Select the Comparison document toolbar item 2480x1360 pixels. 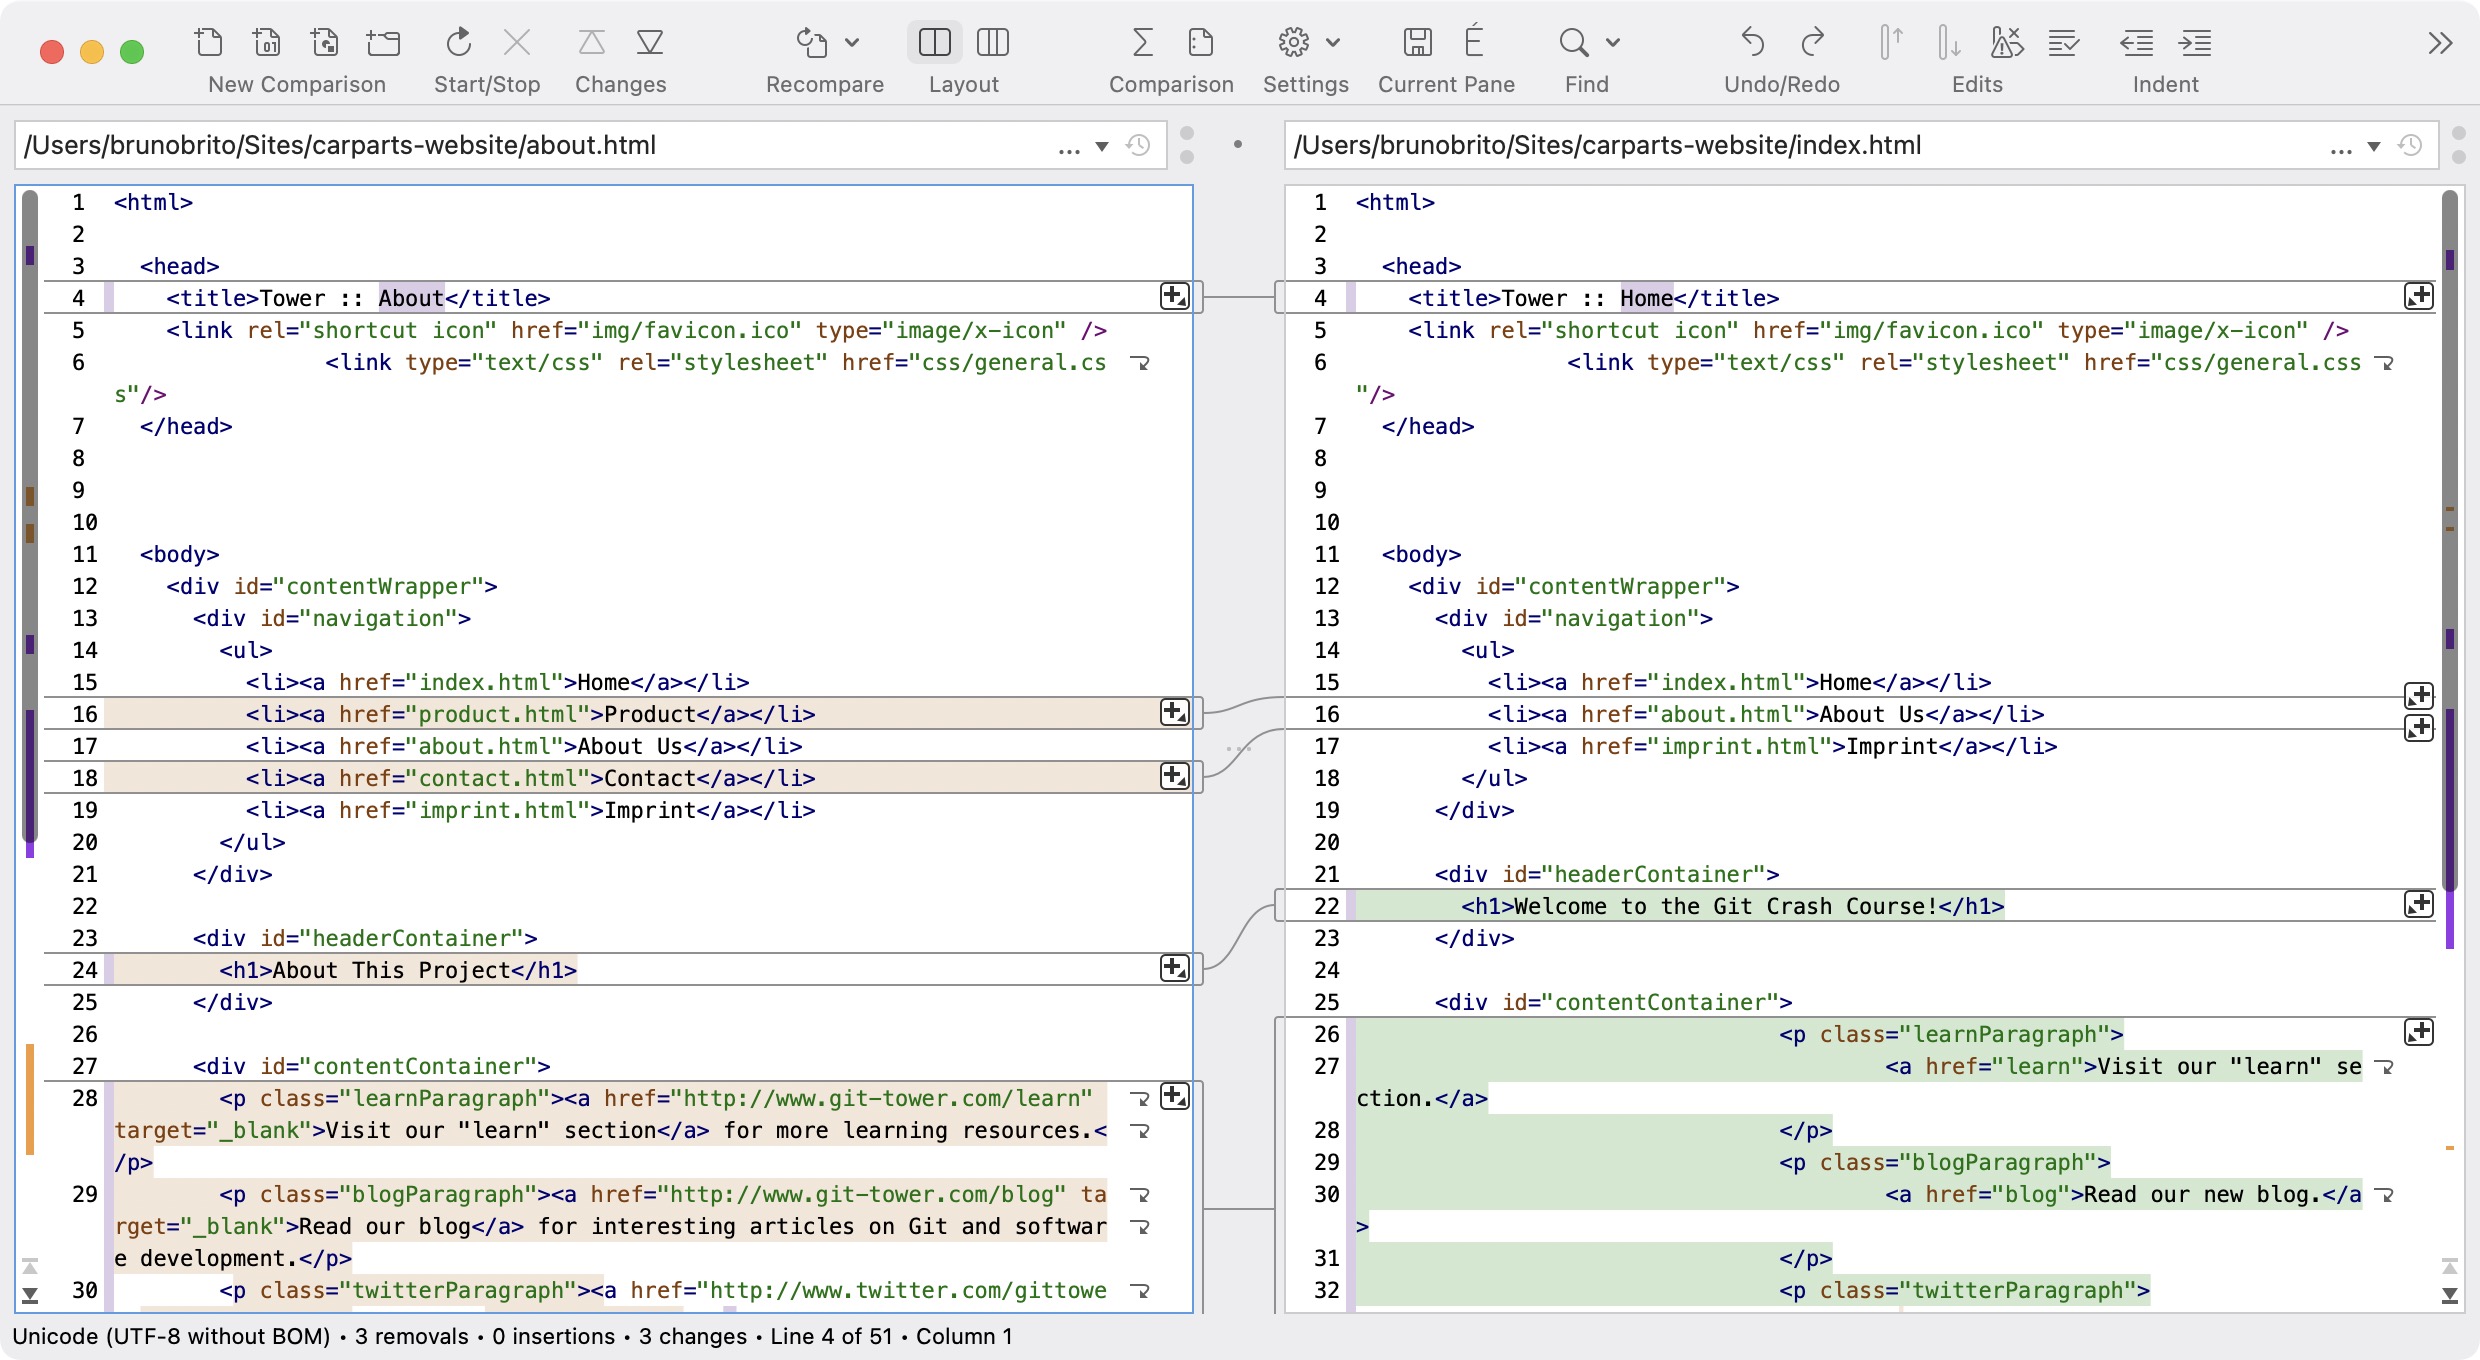tap(1201, 42)
